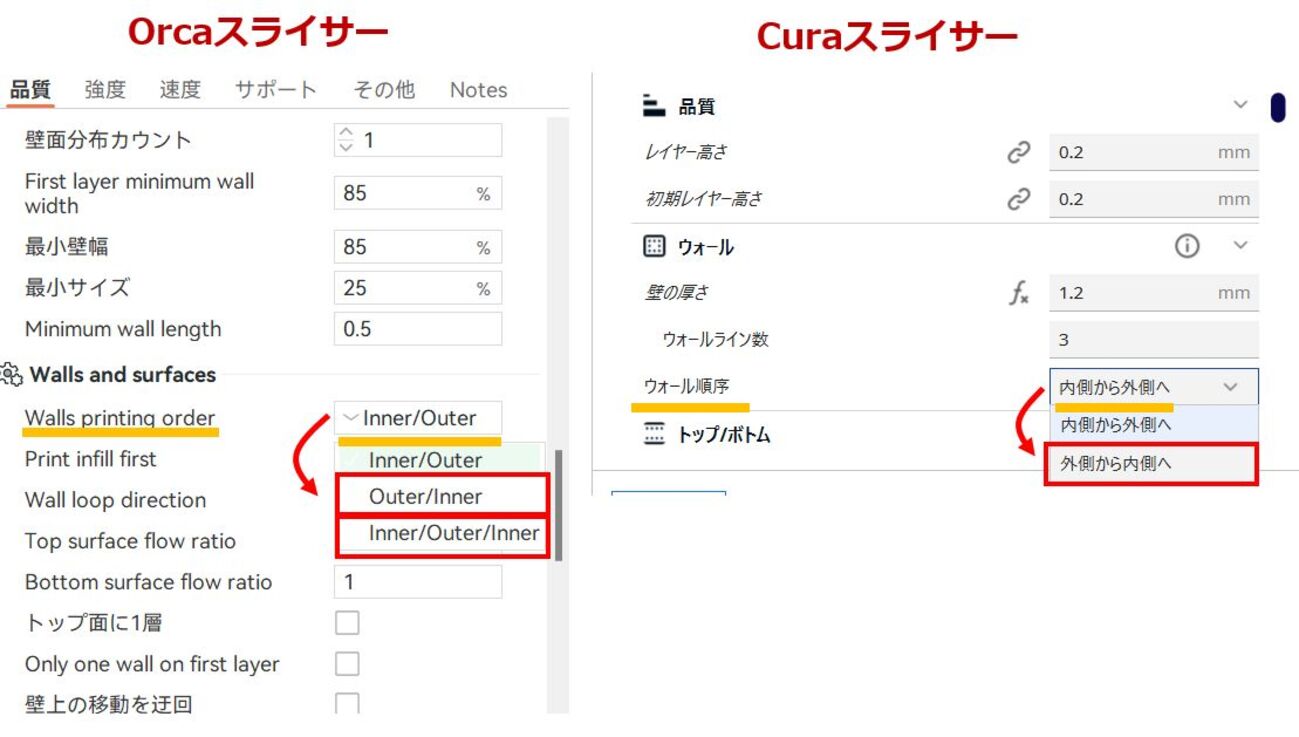Viewport: 1299px width, 737px height.
Task: Click the Print infill first label
Action: [x=91, y=459]
